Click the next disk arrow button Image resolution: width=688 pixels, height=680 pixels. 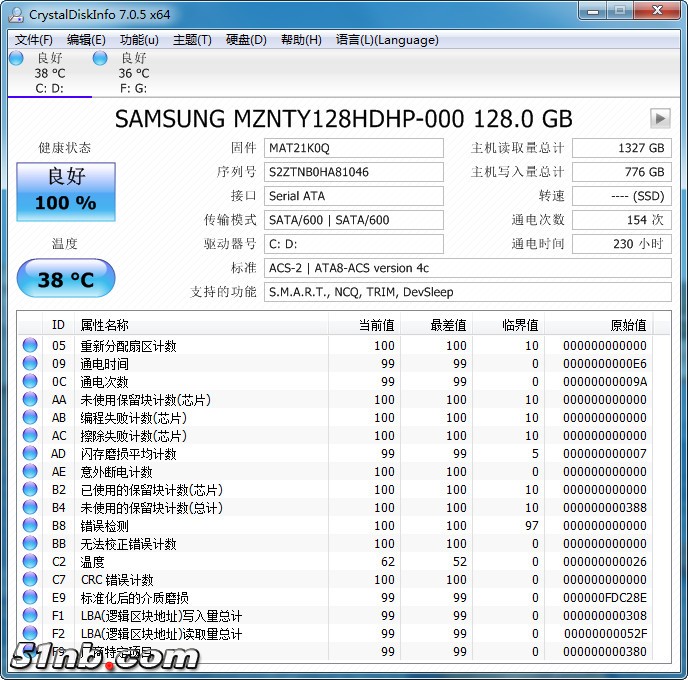click(659, 118)
